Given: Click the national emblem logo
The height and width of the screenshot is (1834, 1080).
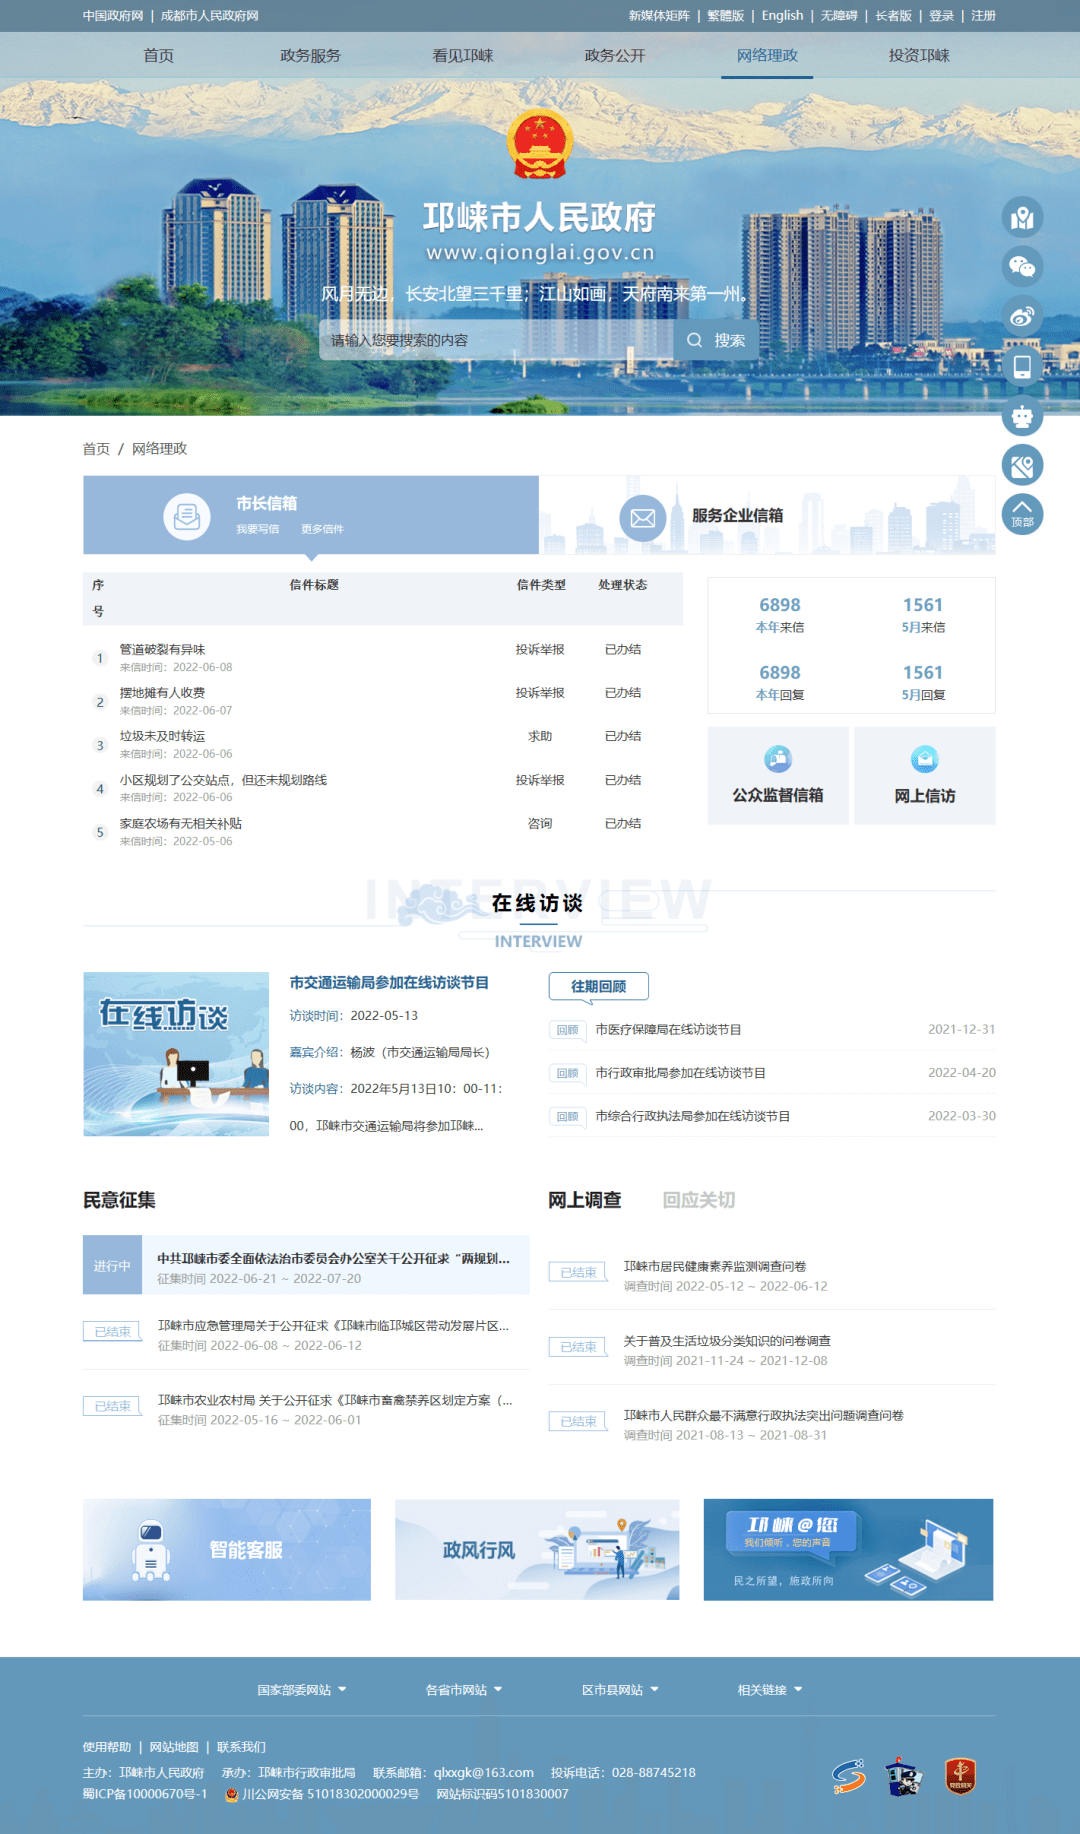Looking at the screenshot, I should click(540, 146).
